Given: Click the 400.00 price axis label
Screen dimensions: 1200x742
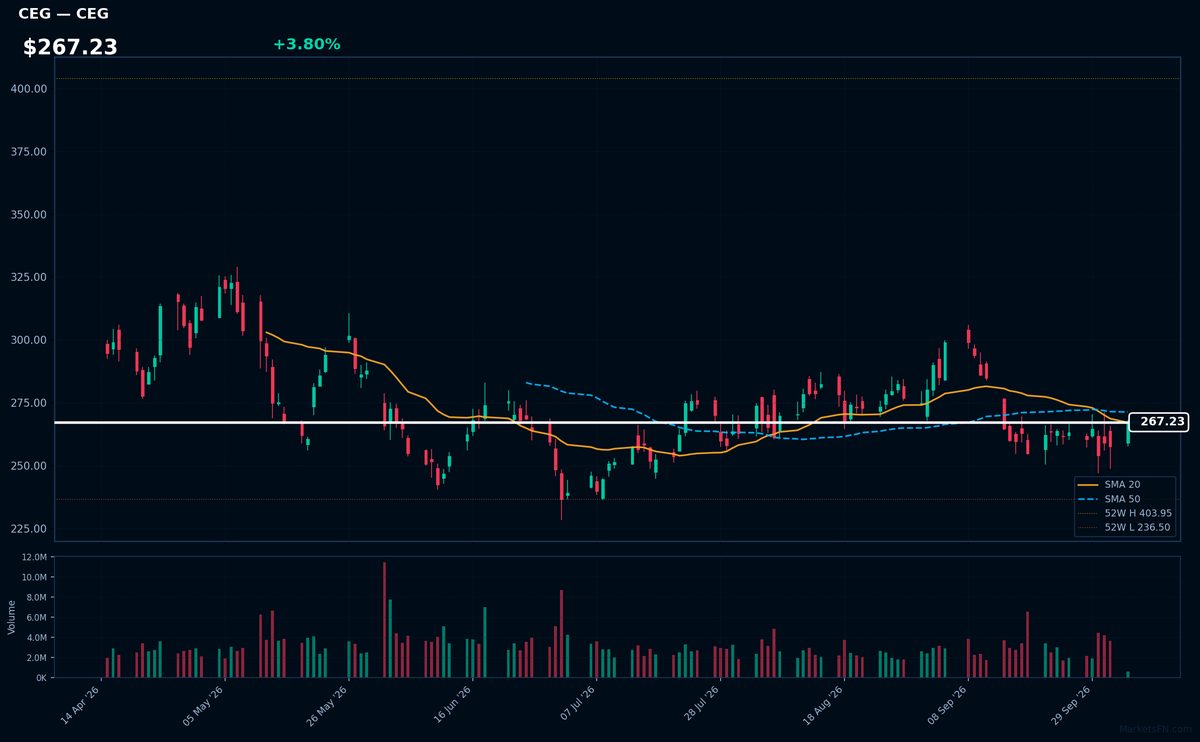Looking at the screenshot, I should [30, 89].
